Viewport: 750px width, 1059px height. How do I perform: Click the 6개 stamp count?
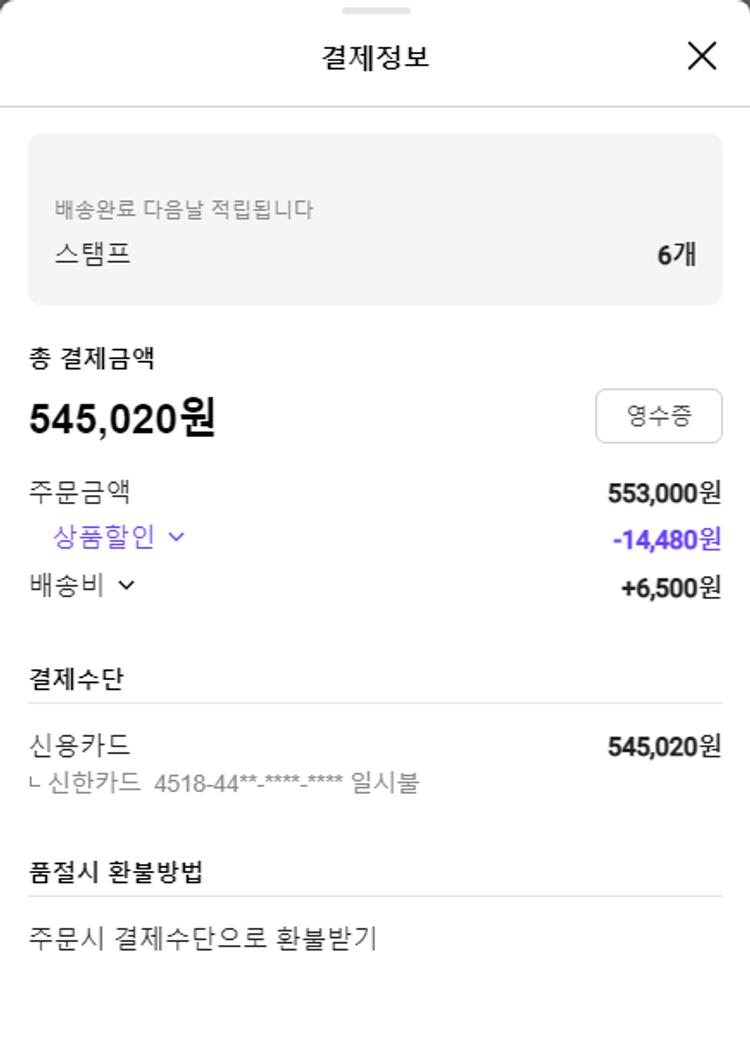click(676, 255)
